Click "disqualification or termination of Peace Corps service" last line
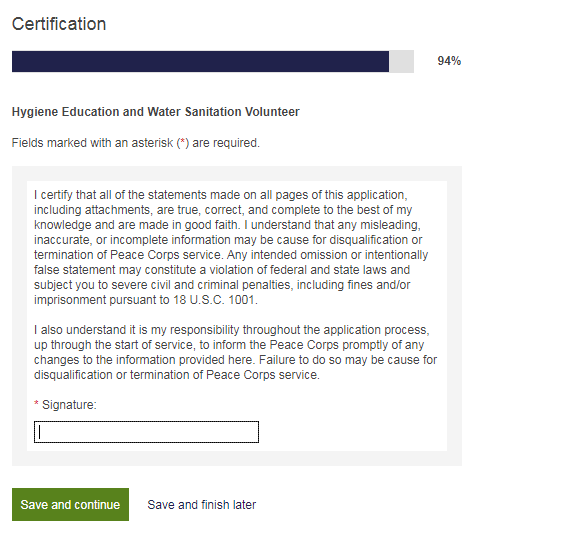Image resolution: width=583 pixels, height=542 pixels. [x=177, y=375]
